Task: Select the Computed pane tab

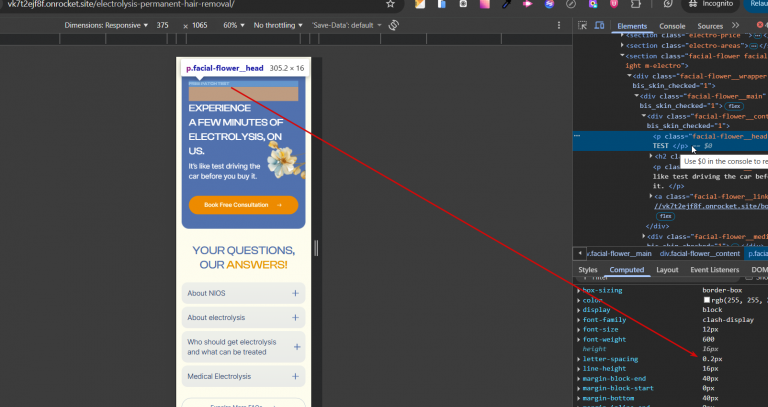Action: pos(626,270)
